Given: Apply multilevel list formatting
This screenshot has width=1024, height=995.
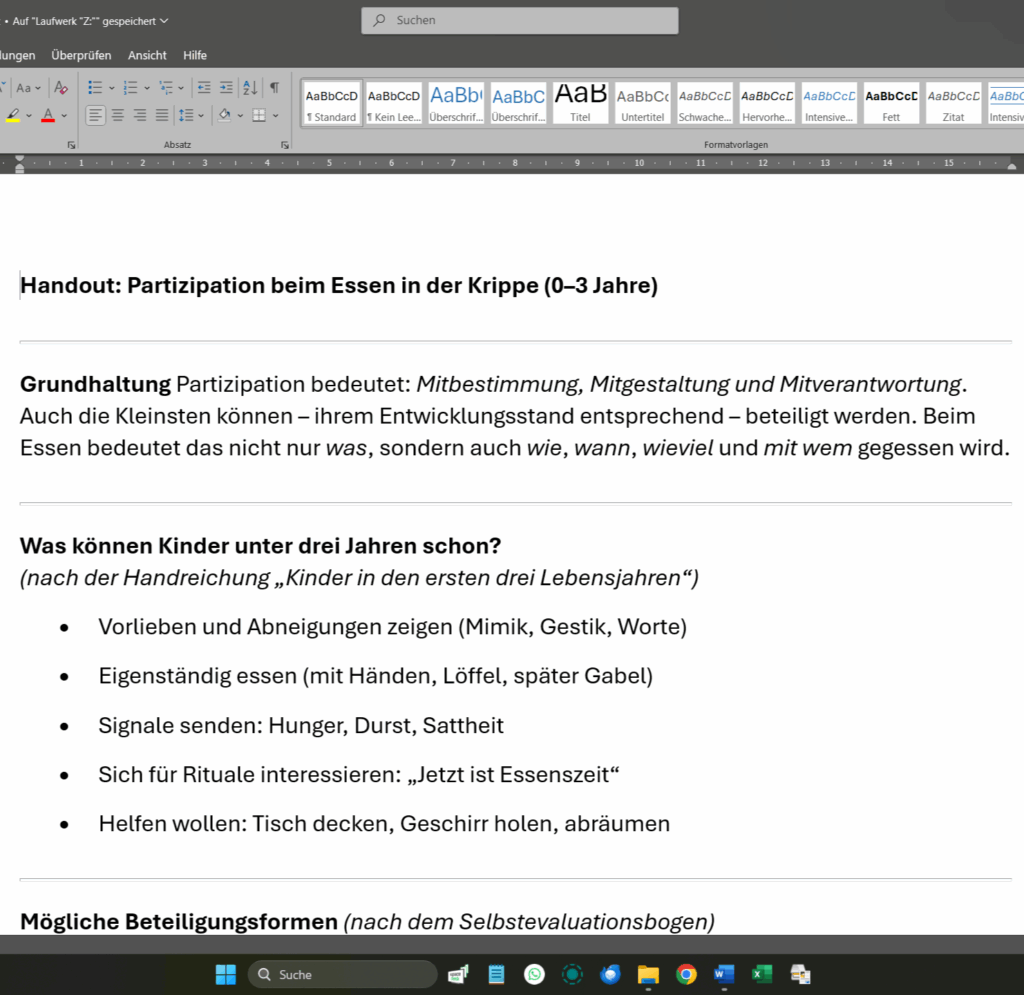Looking at the screenshot, I should point(166,87).
